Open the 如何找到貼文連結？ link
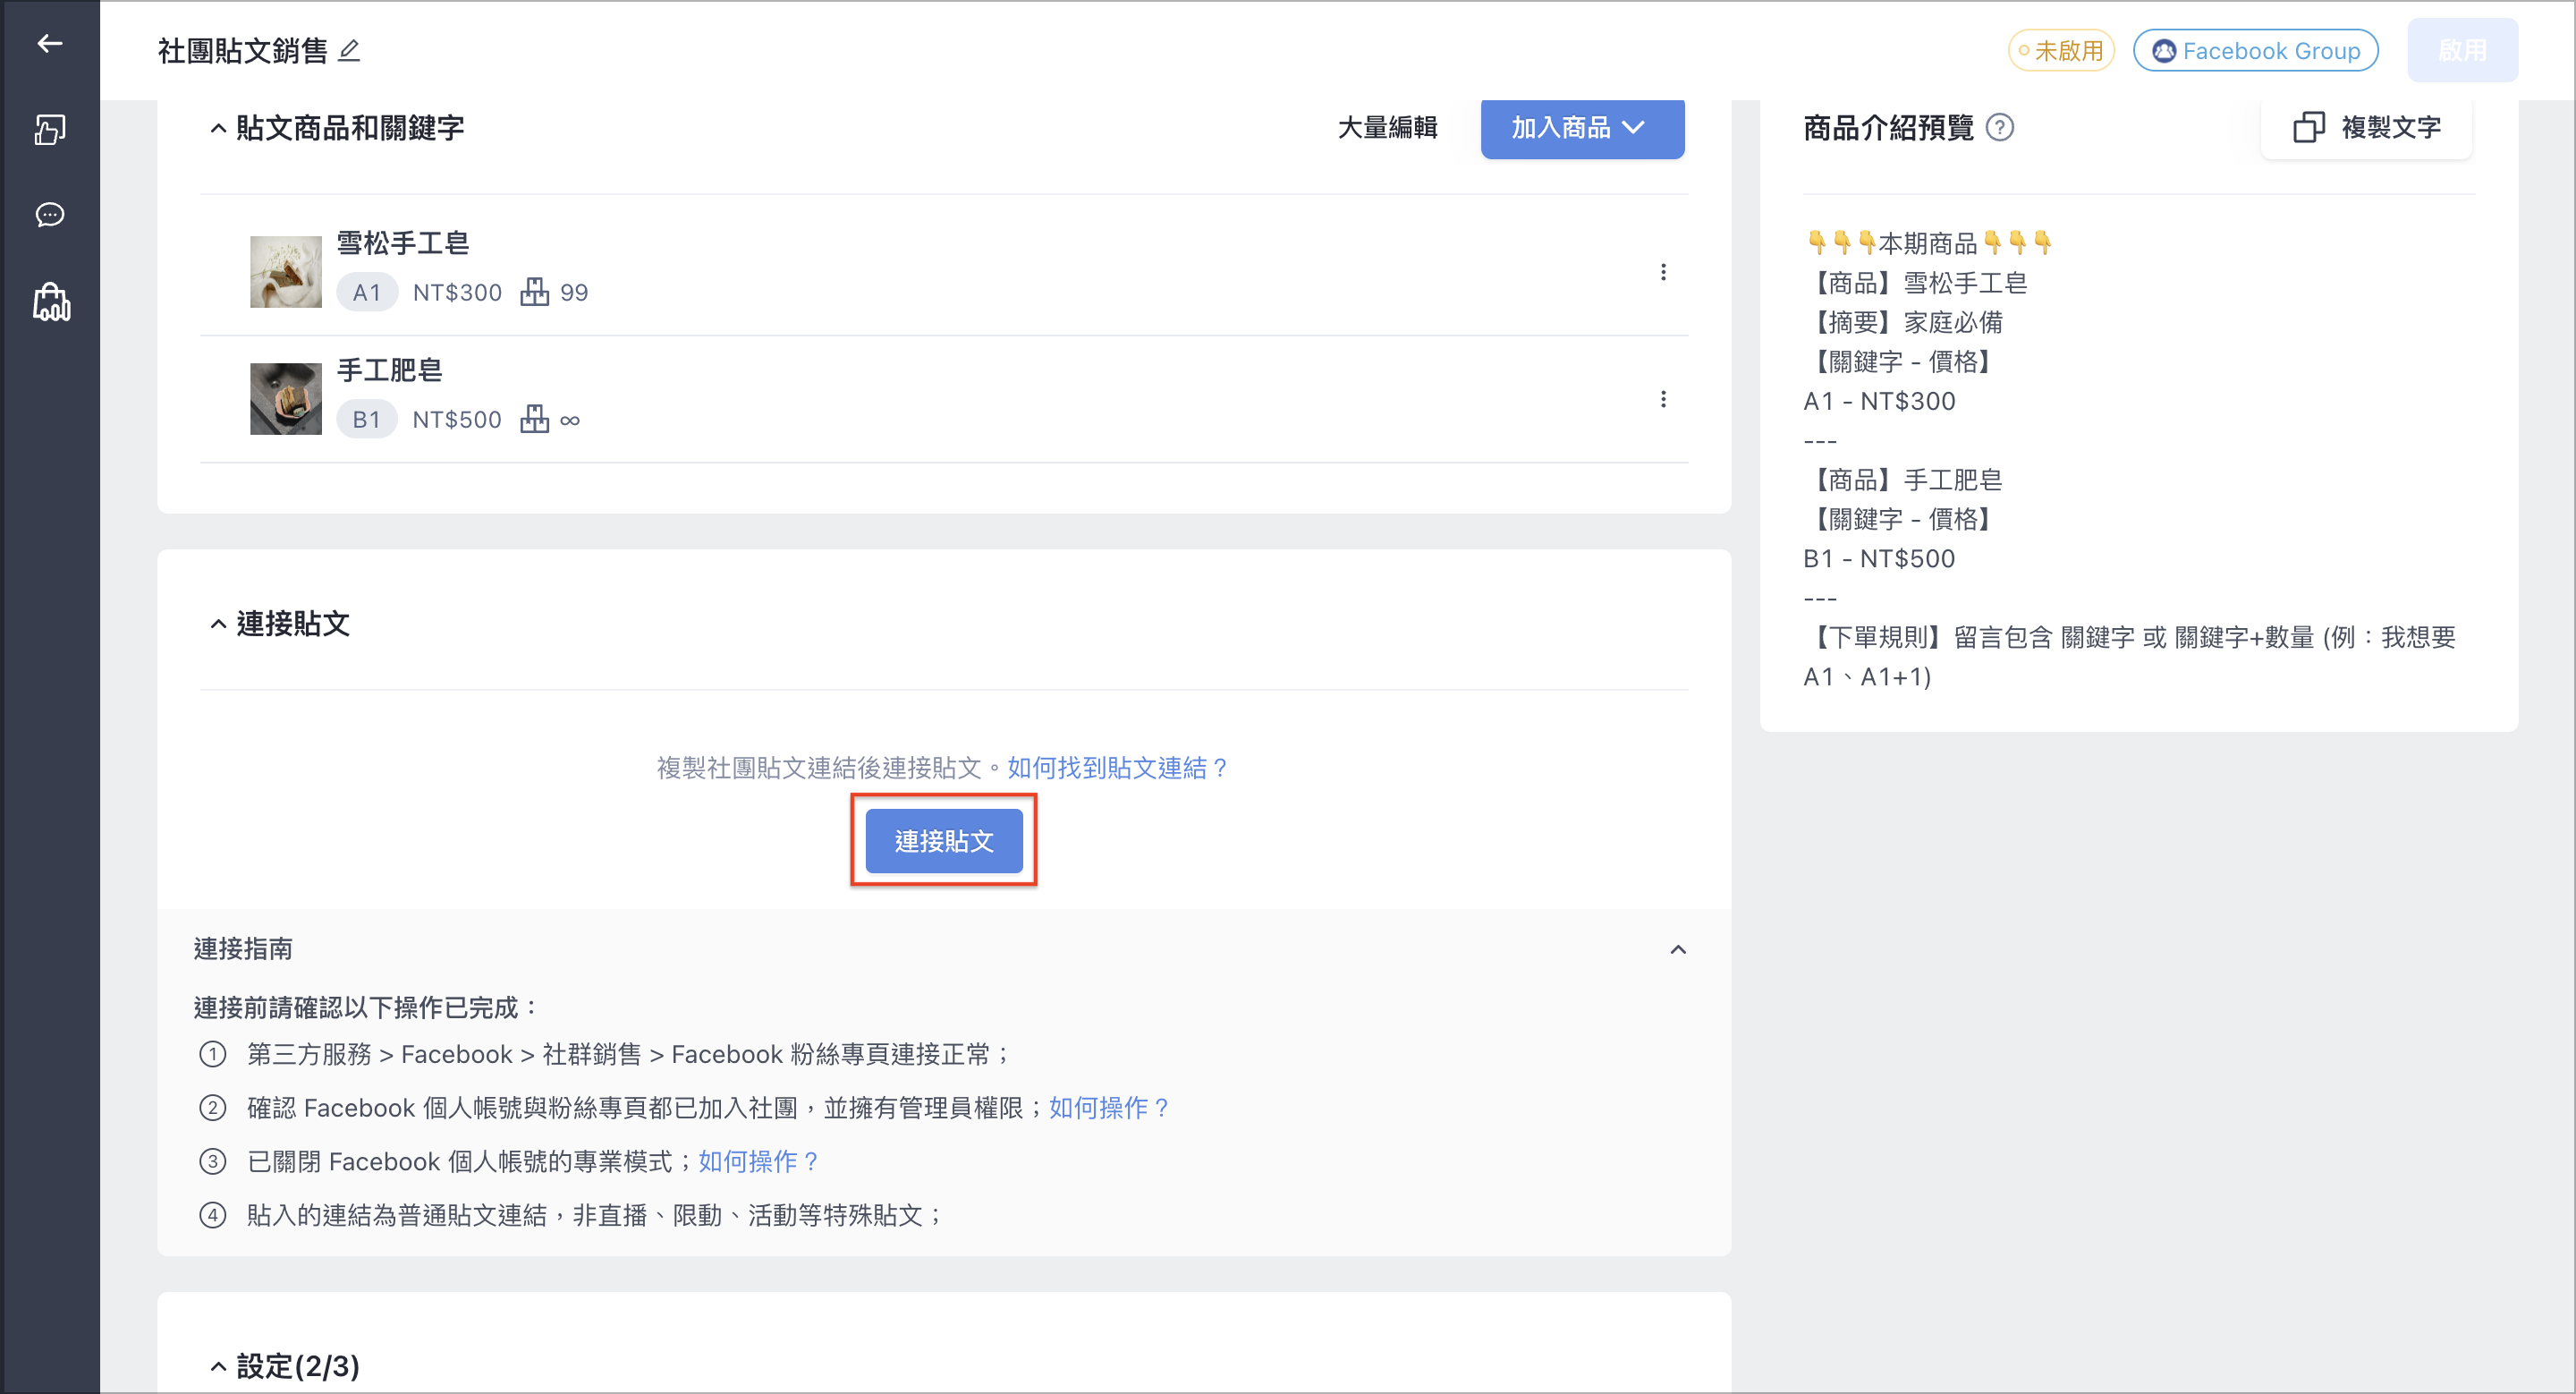The width and height of the screenshot is (2576, 1394). 1119,767
